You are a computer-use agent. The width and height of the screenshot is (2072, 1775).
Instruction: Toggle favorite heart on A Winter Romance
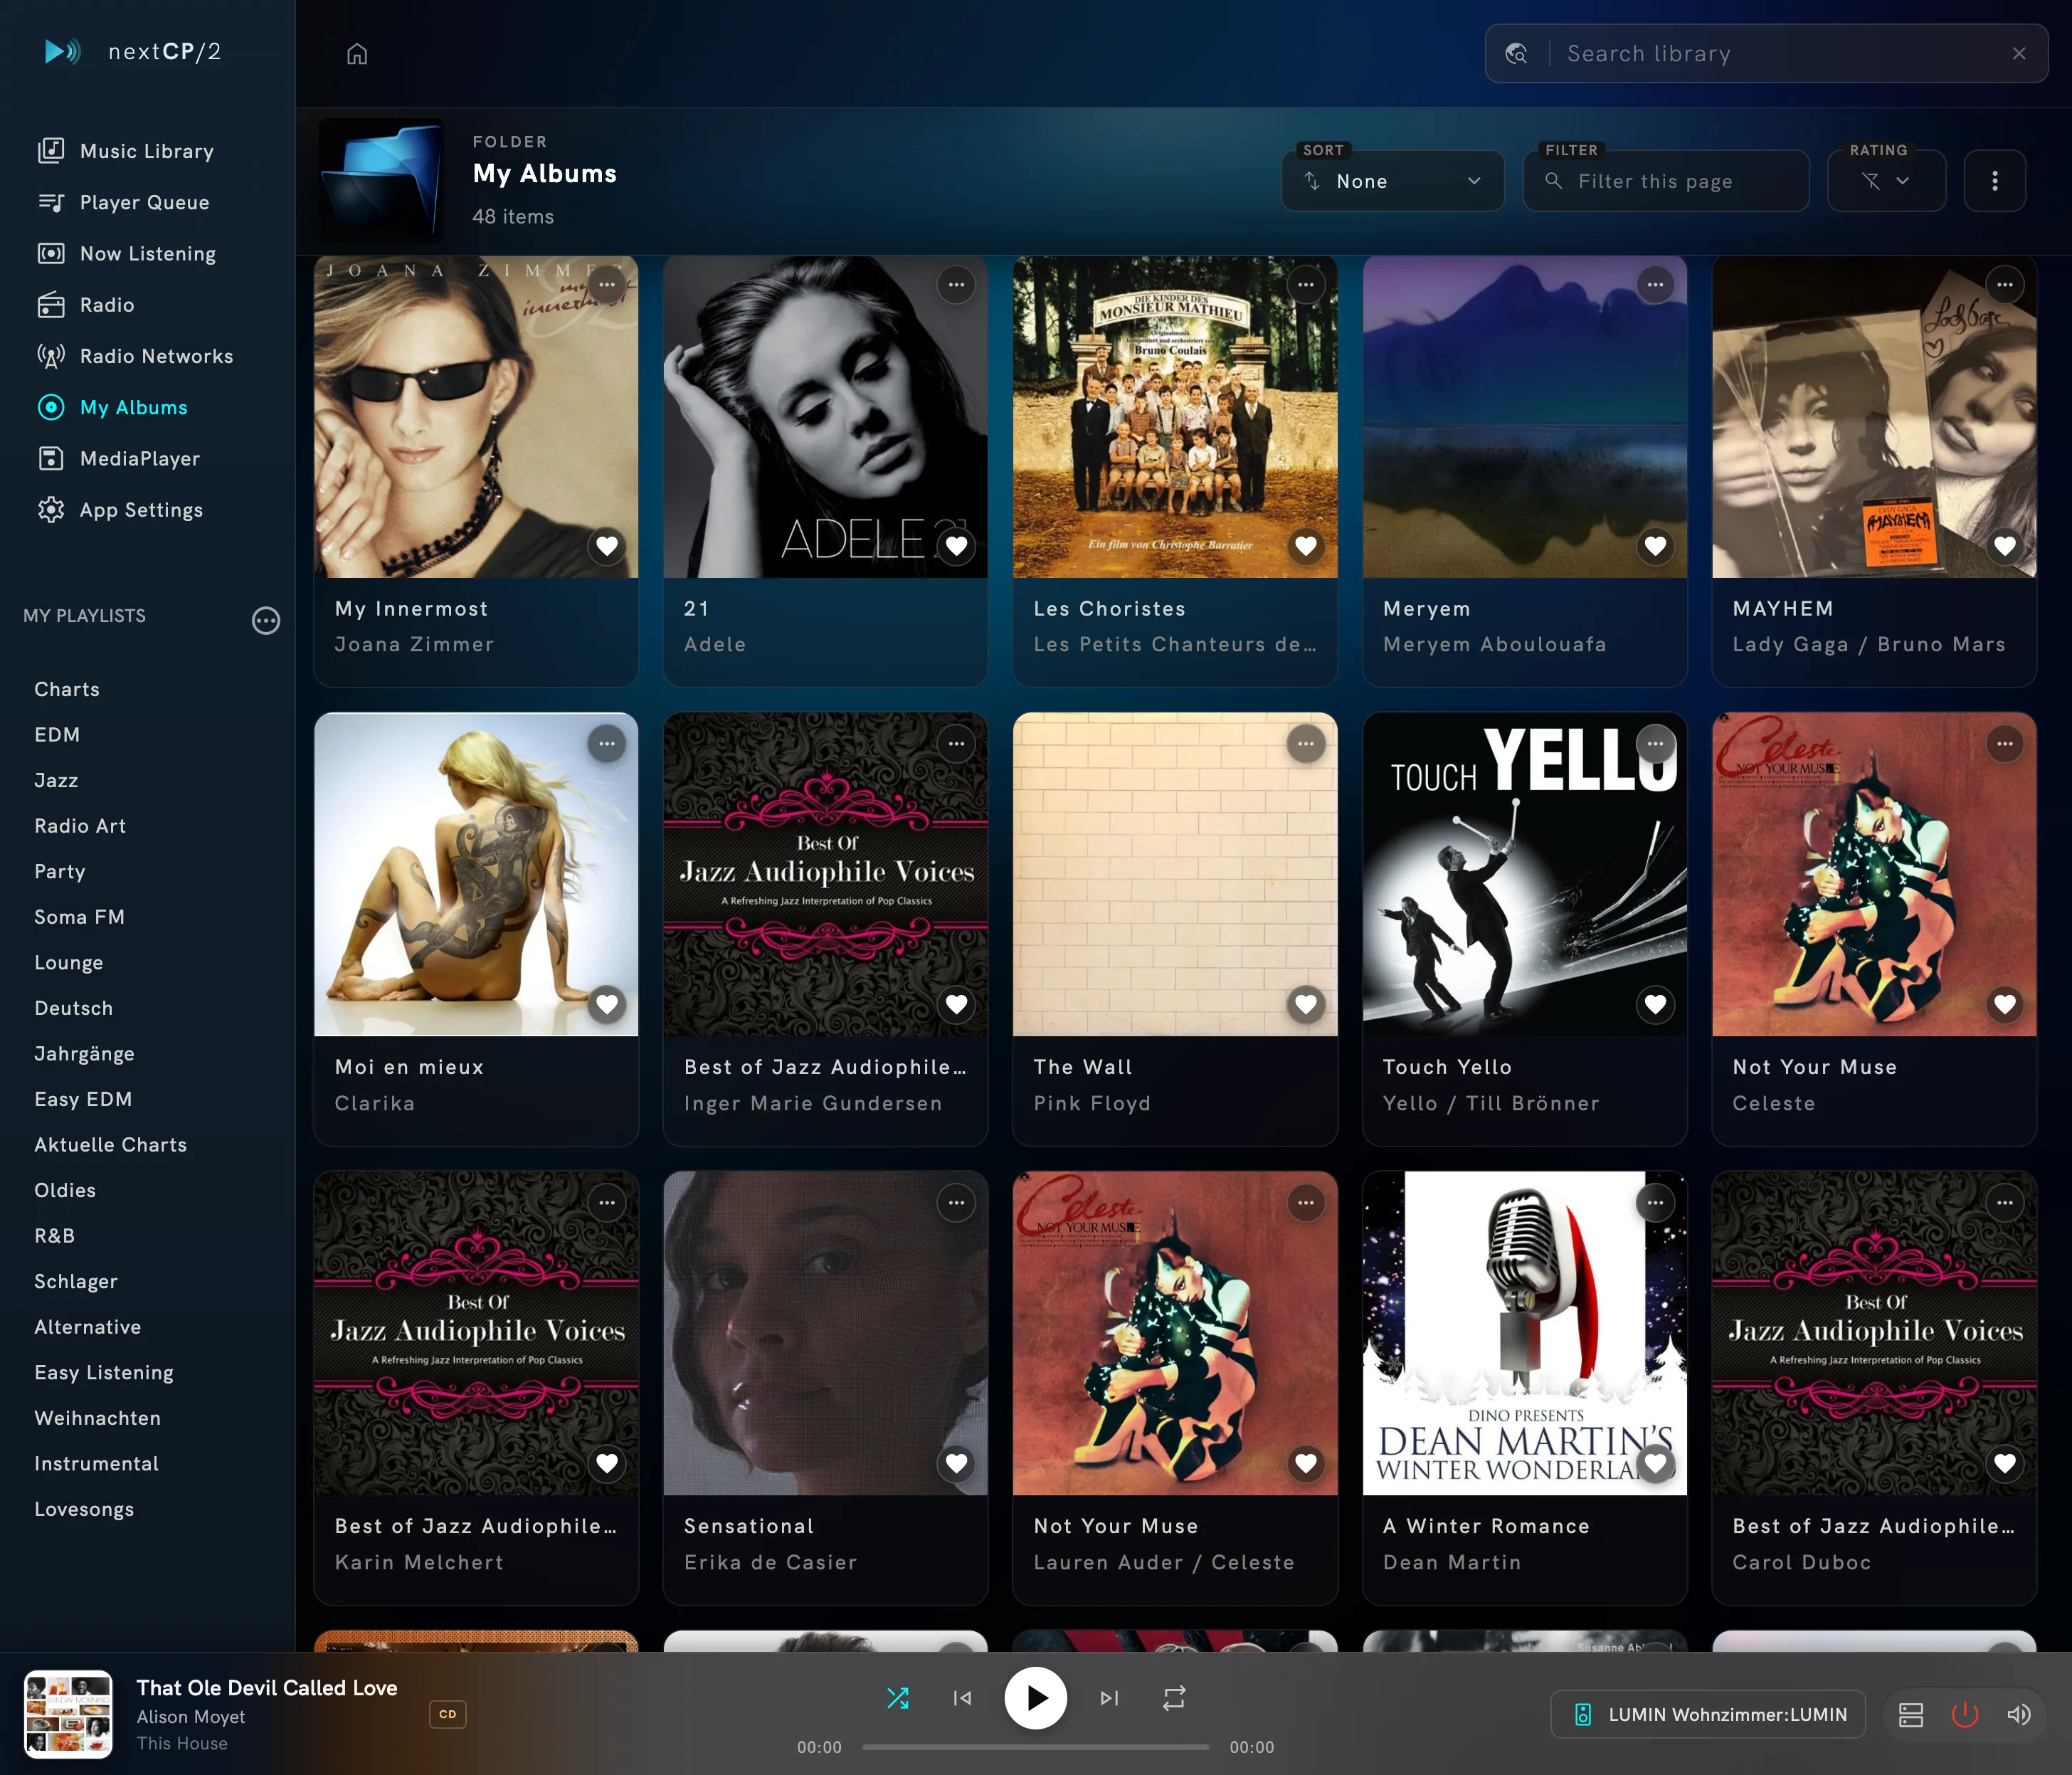tap(1656, 1464)
